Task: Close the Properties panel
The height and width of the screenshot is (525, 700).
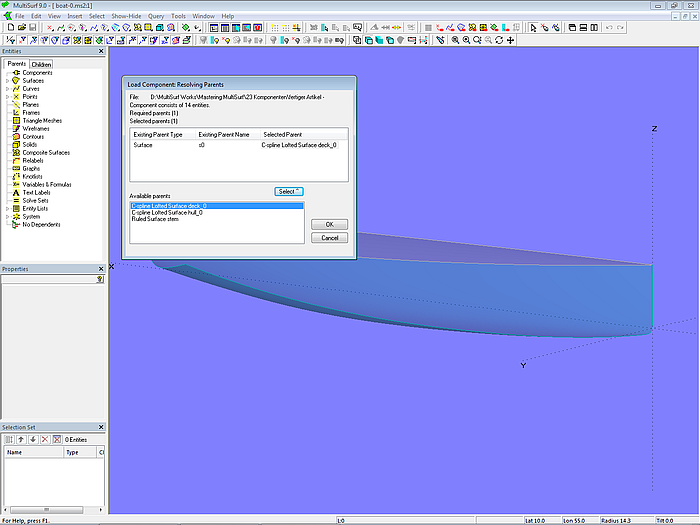Action: tap(101, 269)
